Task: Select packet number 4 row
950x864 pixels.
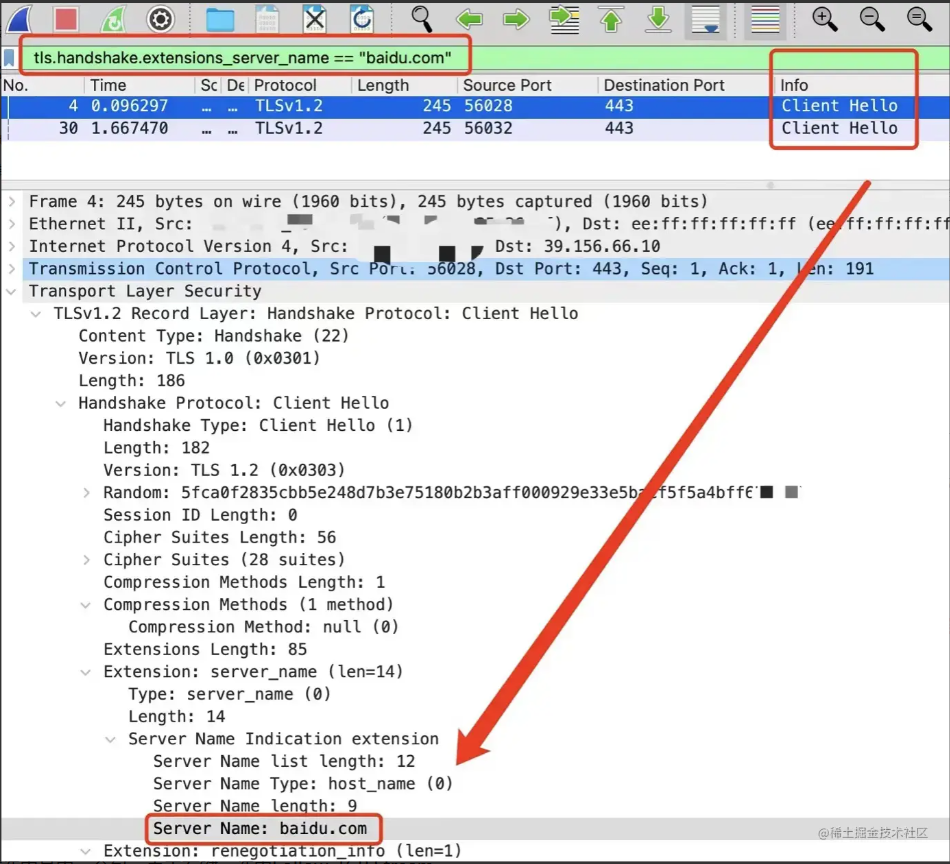Action: (475, 106)
